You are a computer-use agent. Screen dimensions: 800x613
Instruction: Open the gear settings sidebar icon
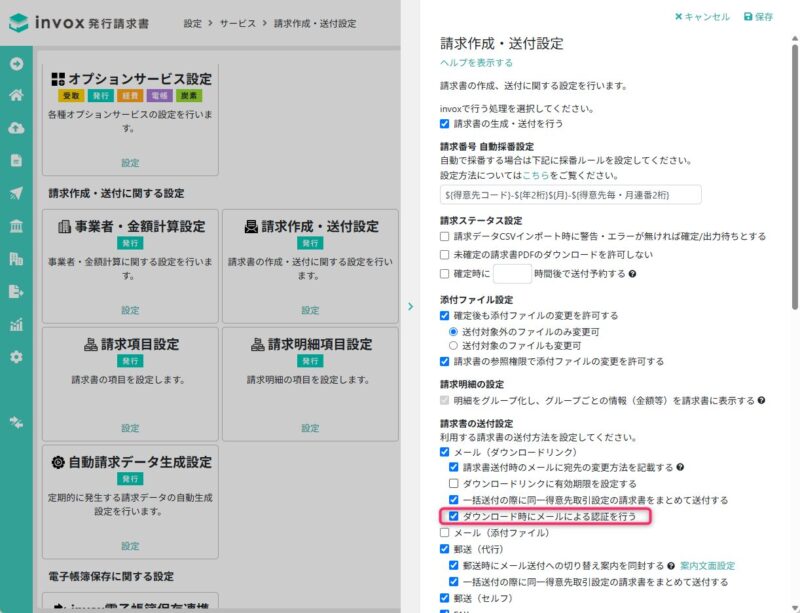coord(16,357)
